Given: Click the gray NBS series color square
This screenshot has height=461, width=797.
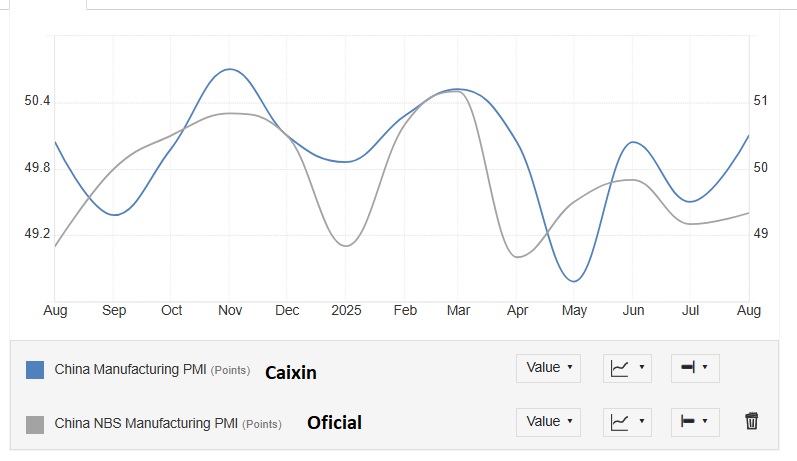Looking at the screenshot, I should click(35, 425).
